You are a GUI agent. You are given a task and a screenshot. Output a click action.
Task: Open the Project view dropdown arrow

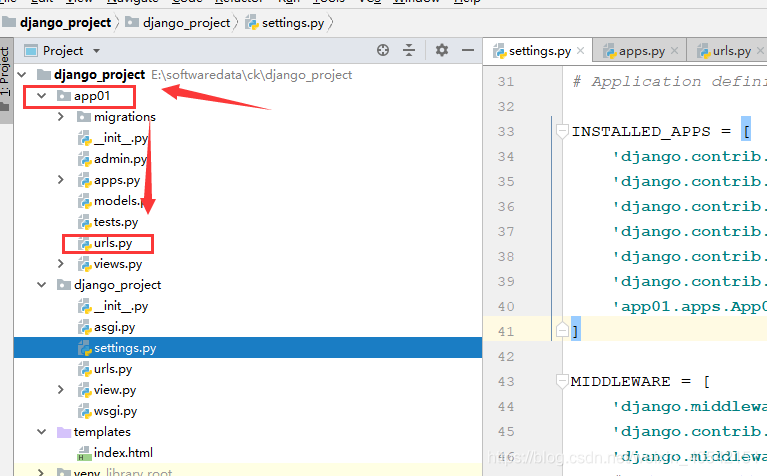coord(96,51)
